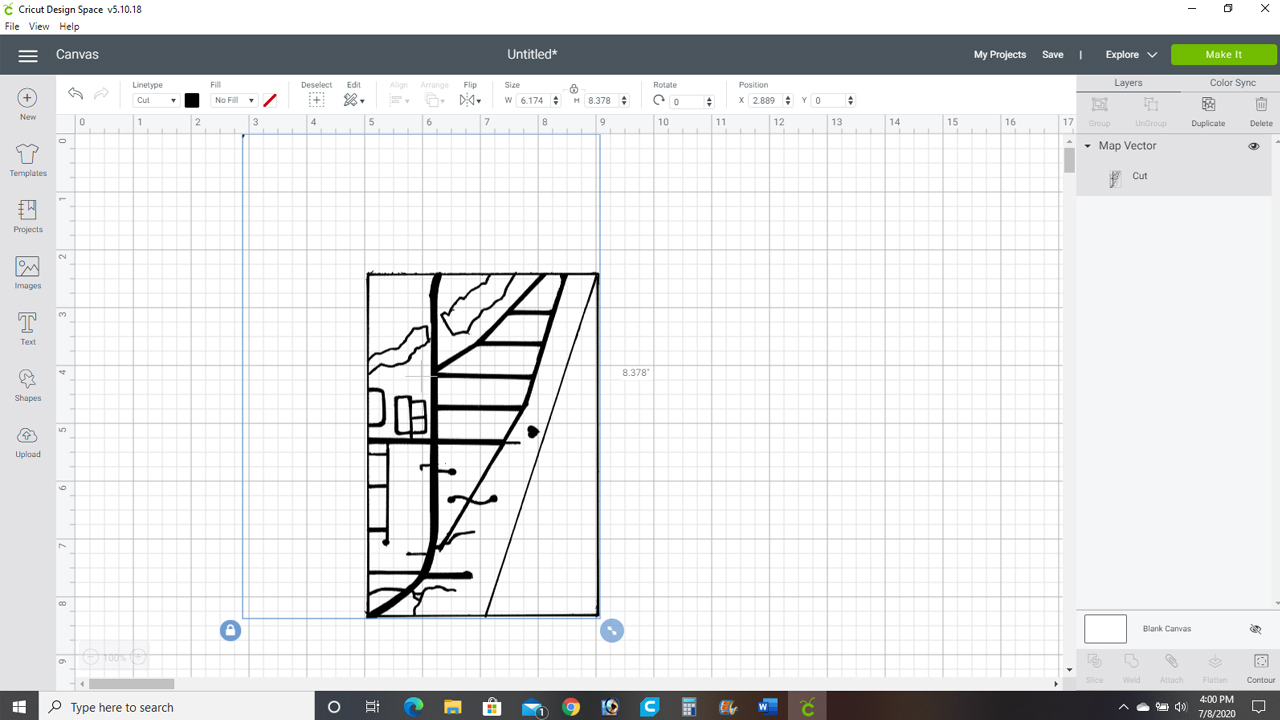This screenshot has width=1280, height=720.
Task: Open the Cortana circle on the taskbar
Action: pos(334,707)
